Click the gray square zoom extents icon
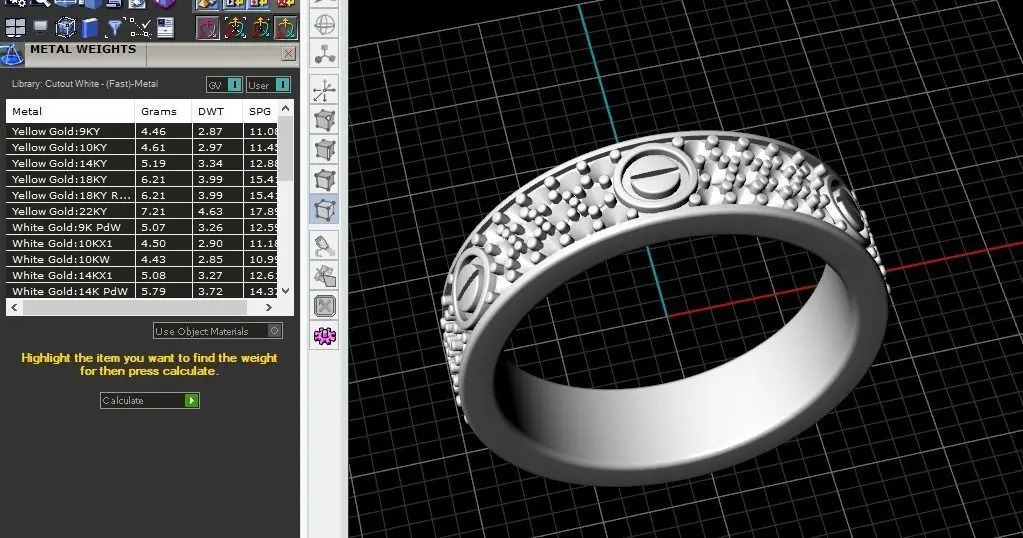1023x538 pixels. pos(324,306)
